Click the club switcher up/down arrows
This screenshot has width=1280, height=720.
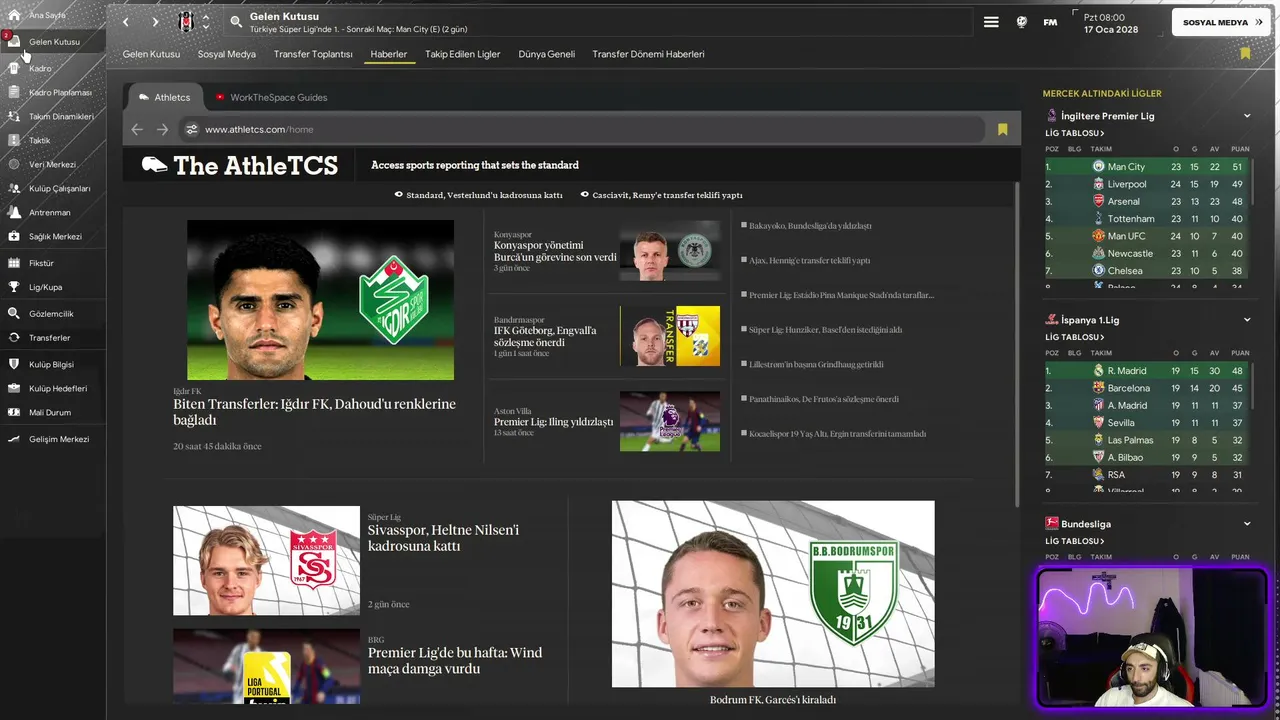[x=206, y=22]
